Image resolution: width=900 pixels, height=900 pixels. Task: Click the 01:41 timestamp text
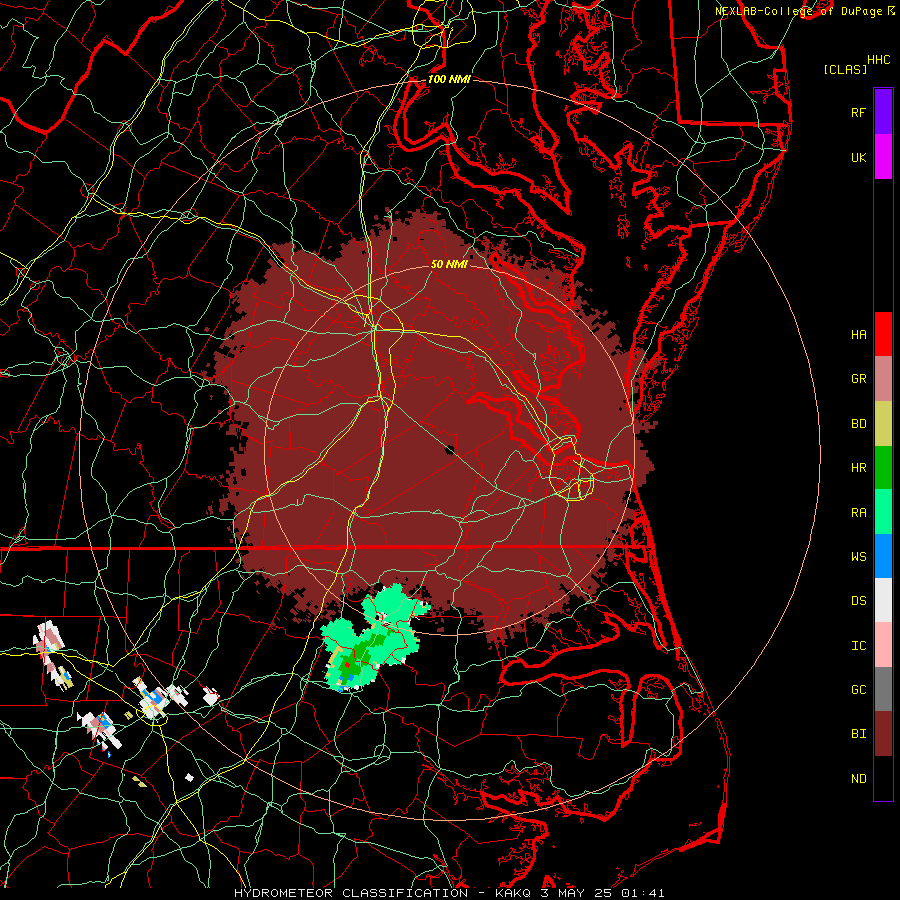coord(644,893)
